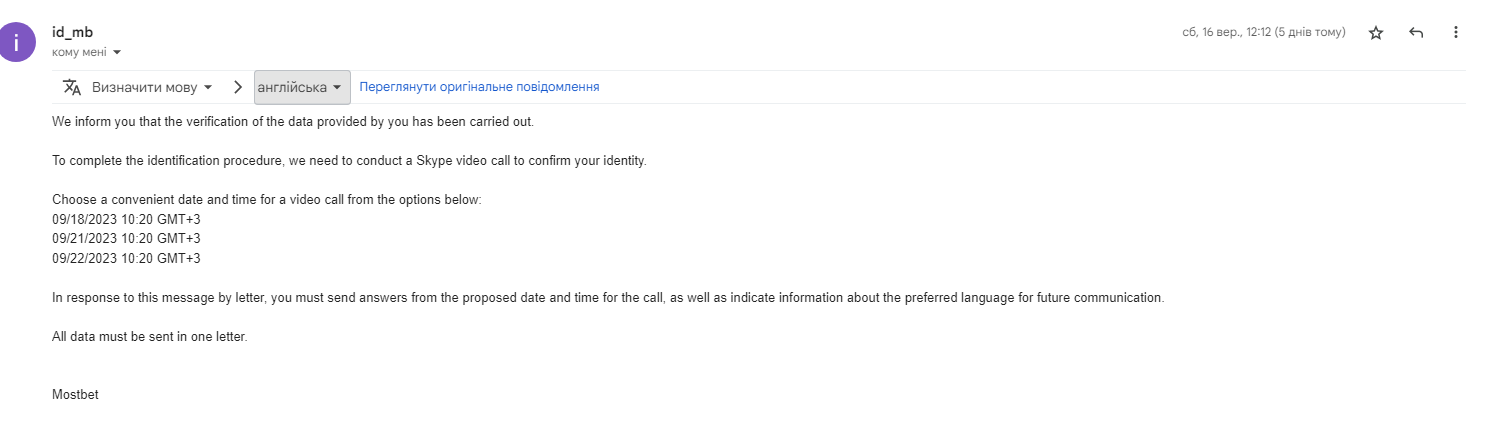
Task: Click the 09/22/2023 10:20 date option line
Action: pos(126,258)
